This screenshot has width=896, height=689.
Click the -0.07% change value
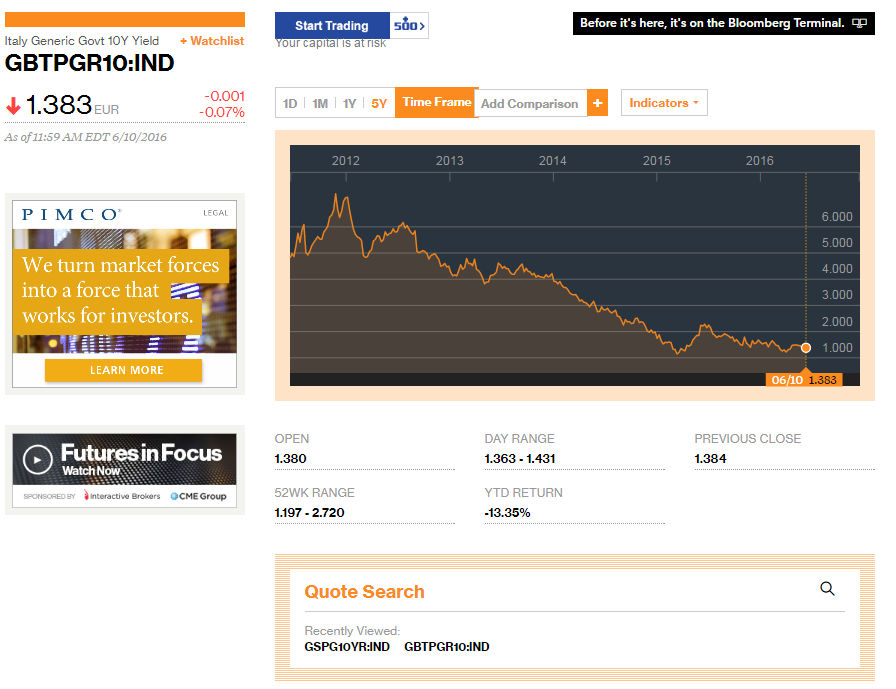click(222, 112)
